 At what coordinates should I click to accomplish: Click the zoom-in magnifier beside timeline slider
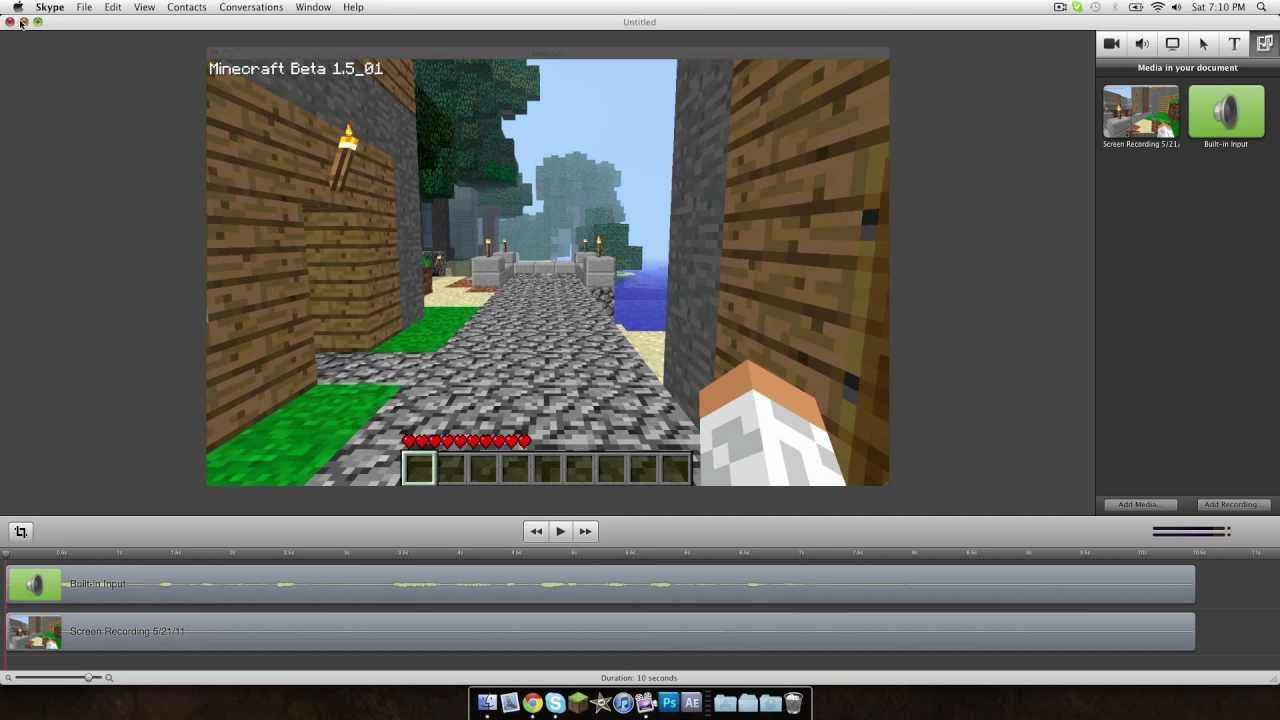110,678
